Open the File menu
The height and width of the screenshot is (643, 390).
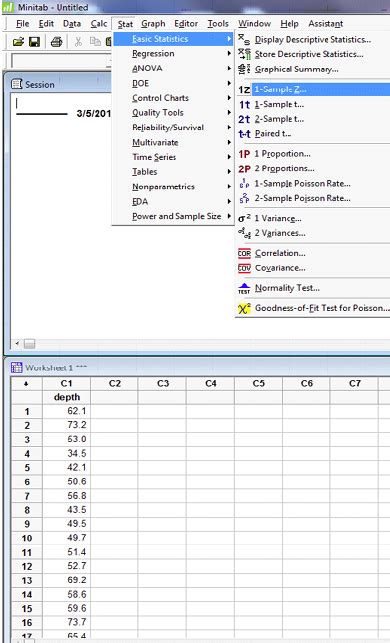[22, 24]
